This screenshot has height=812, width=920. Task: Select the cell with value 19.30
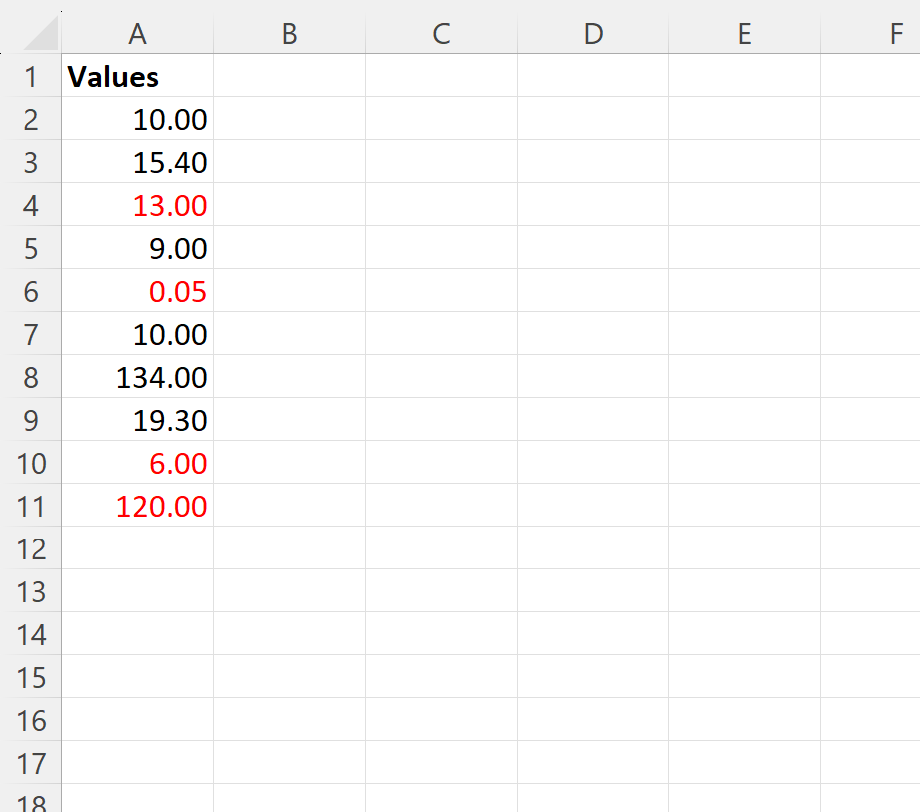point(137,419)
